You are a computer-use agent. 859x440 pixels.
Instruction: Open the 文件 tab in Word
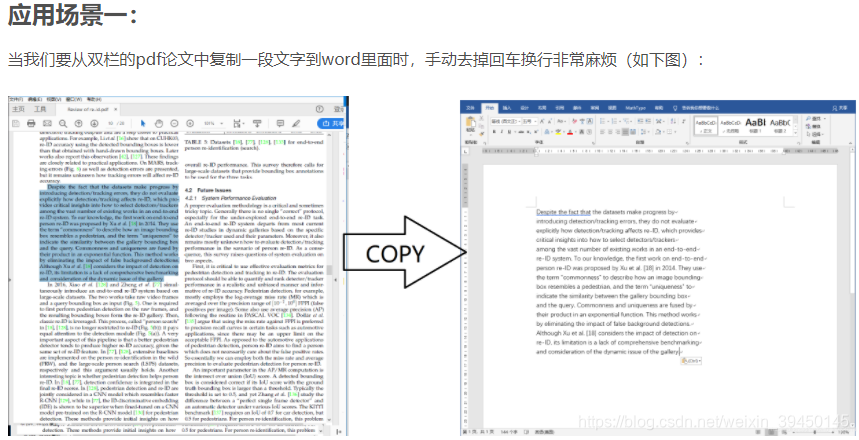(471, 108)
